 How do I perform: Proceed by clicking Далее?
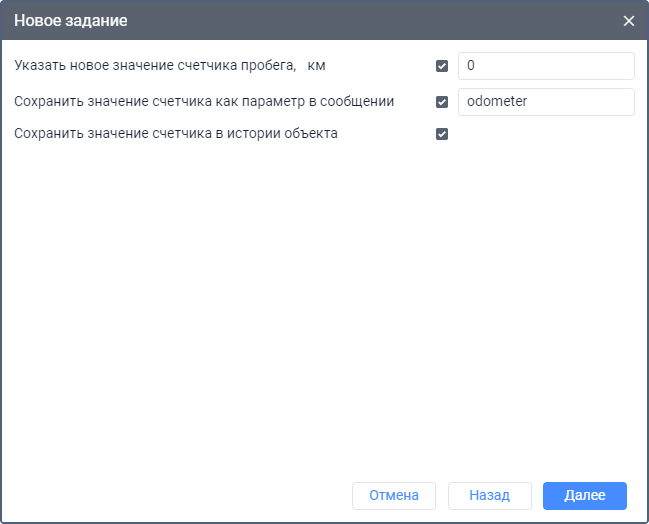pos(584,495)
